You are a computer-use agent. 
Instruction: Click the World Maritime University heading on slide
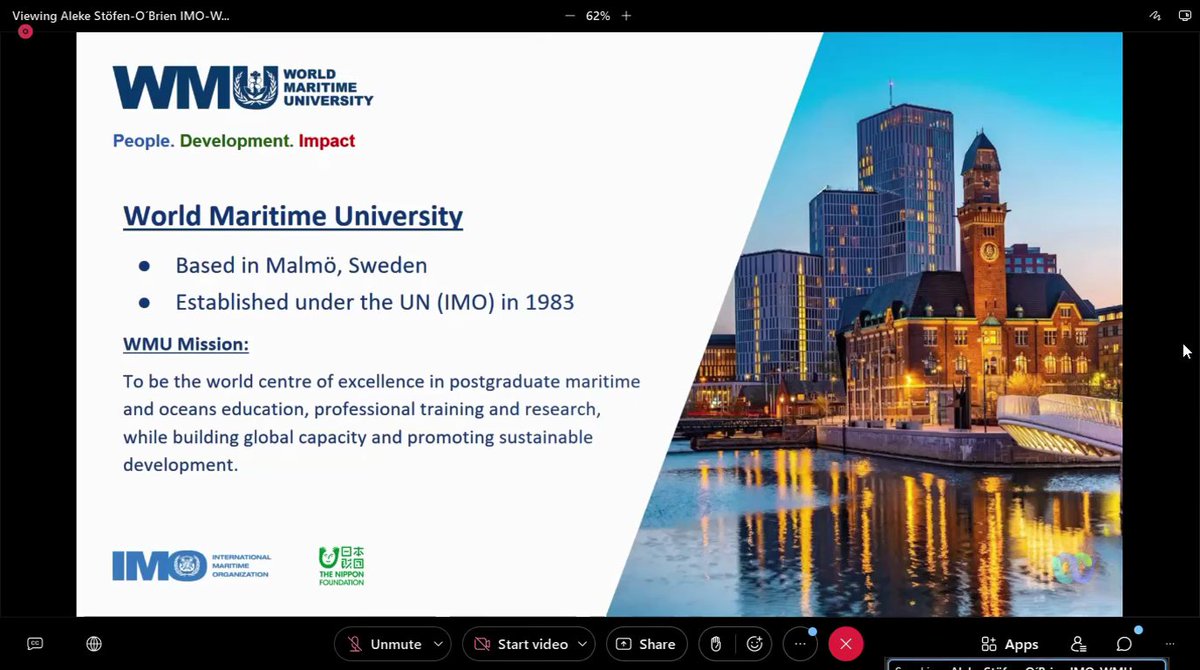pyautogui.click(x=293, y=215)
